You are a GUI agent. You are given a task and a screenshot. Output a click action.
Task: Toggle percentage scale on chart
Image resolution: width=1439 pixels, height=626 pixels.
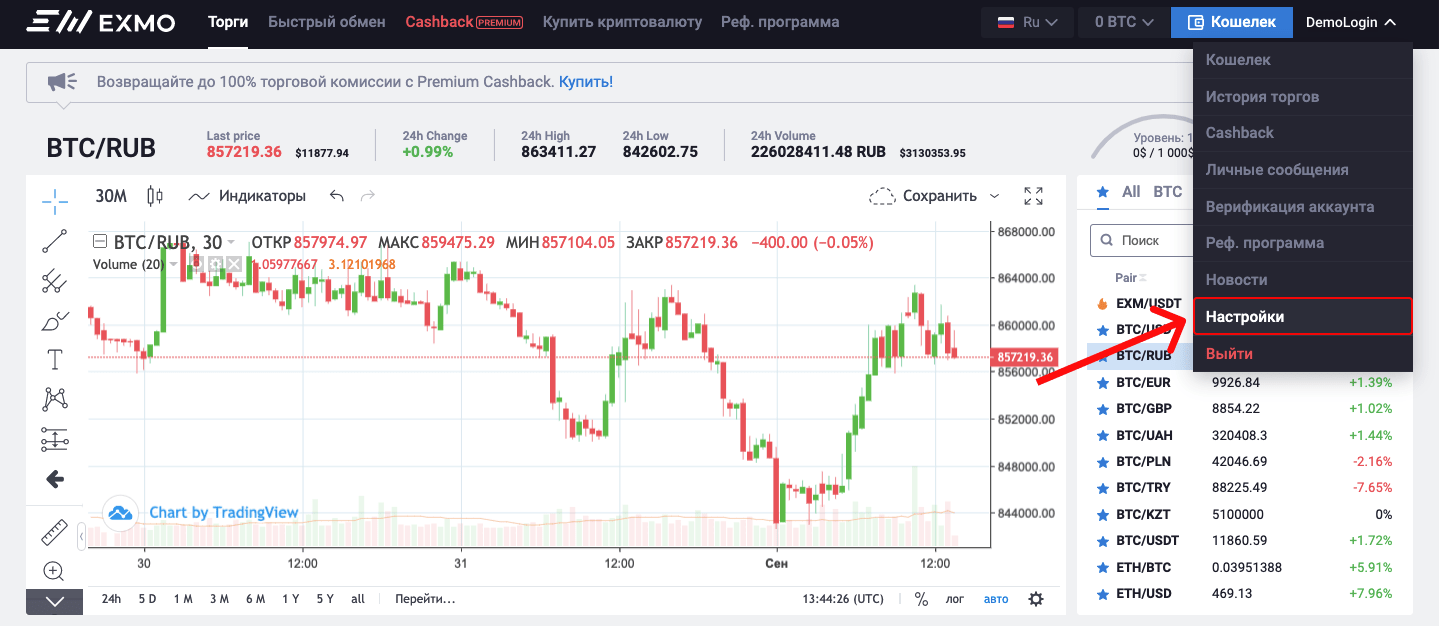(x=921, y=599)
